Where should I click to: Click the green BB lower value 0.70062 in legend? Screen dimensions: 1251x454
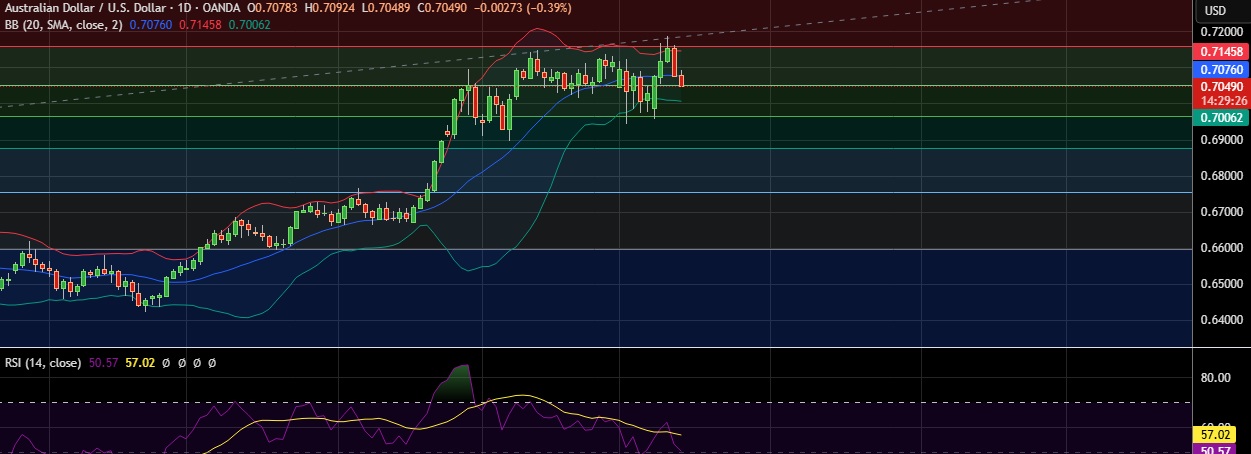pyautogui.click(x=248, y=26)
